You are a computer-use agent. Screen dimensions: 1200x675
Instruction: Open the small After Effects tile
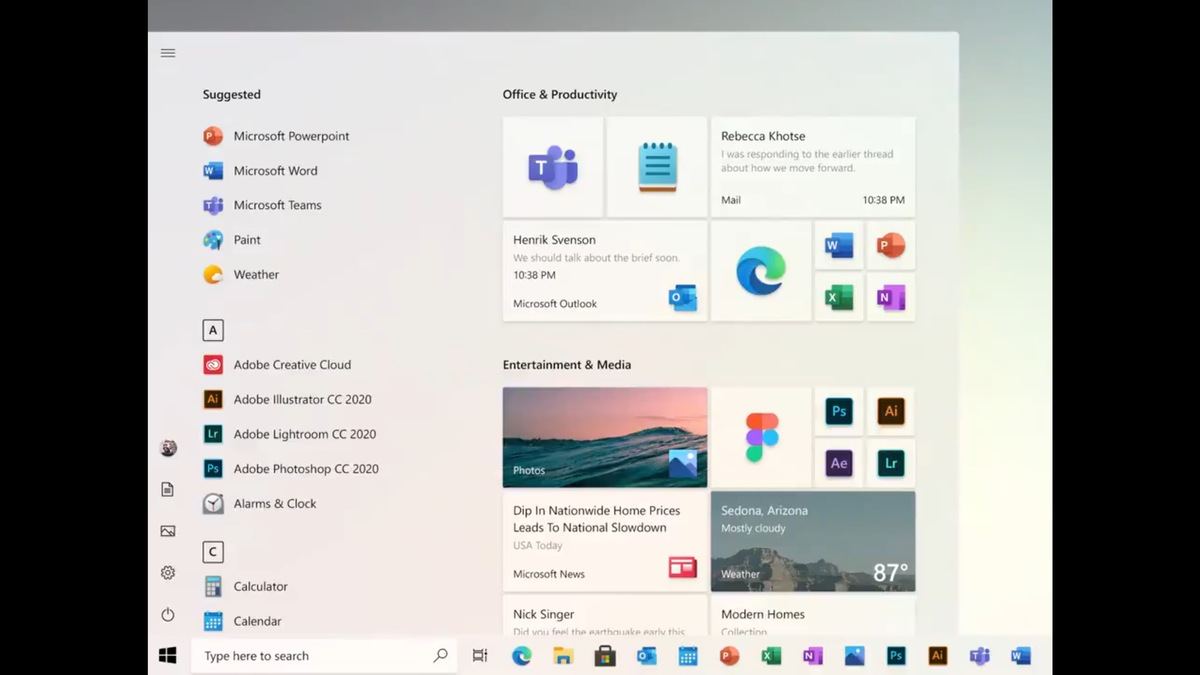coord(839,463)
